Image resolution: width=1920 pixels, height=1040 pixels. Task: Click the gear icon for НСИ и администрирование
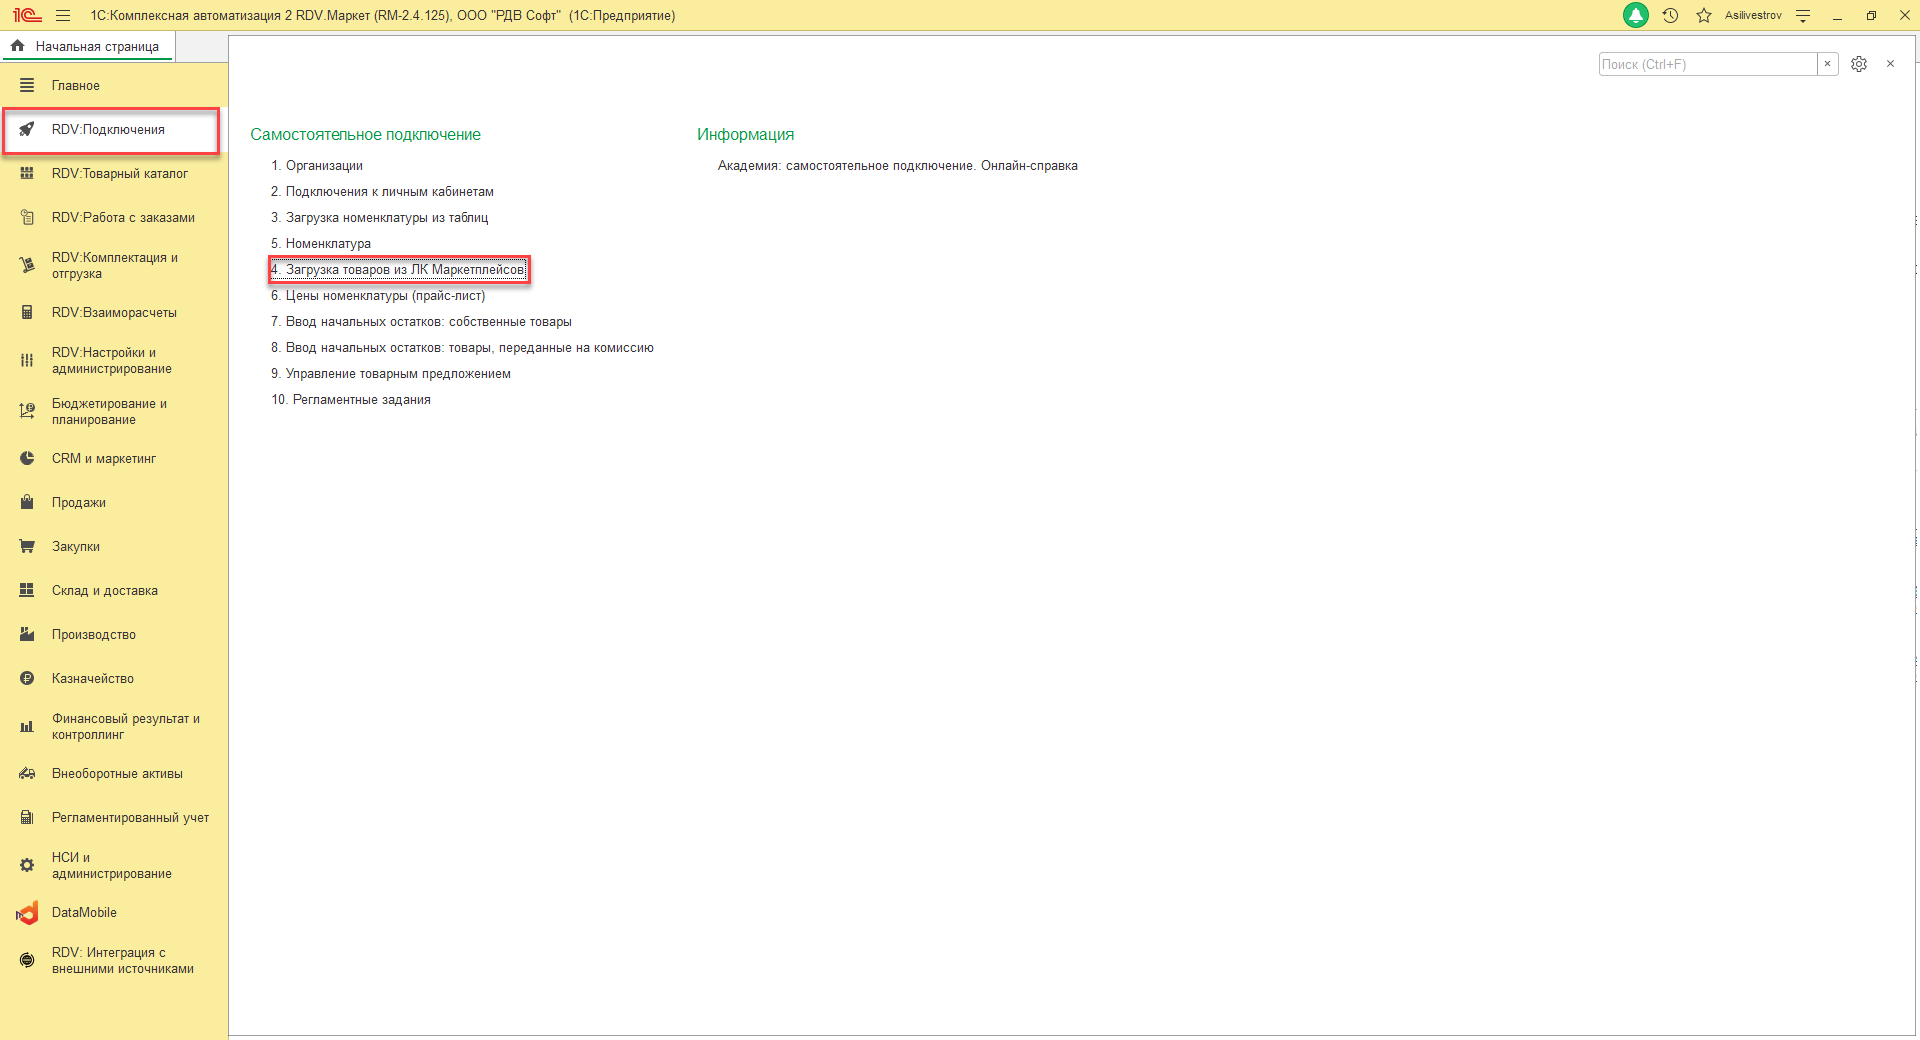tap(27, 865)
